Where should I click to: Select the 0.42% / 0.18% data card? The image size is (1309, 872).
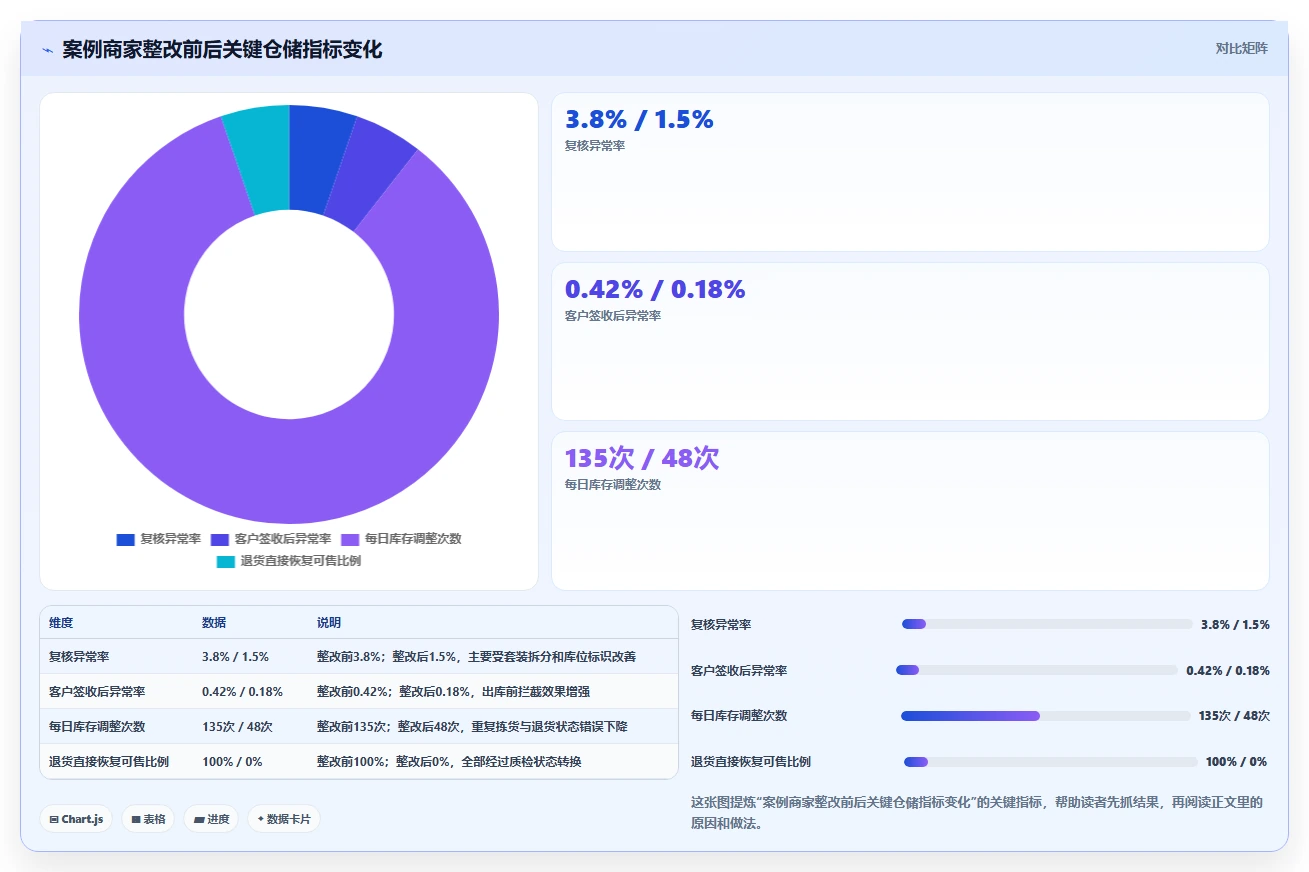[910, 341]
